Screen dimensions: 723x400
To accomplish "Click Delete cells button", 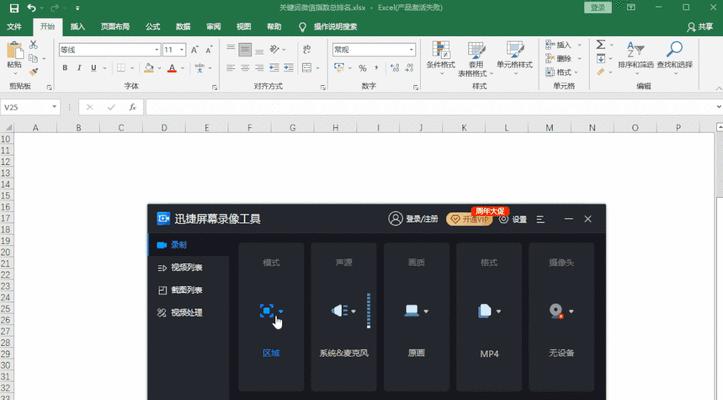I will point(558,59).
